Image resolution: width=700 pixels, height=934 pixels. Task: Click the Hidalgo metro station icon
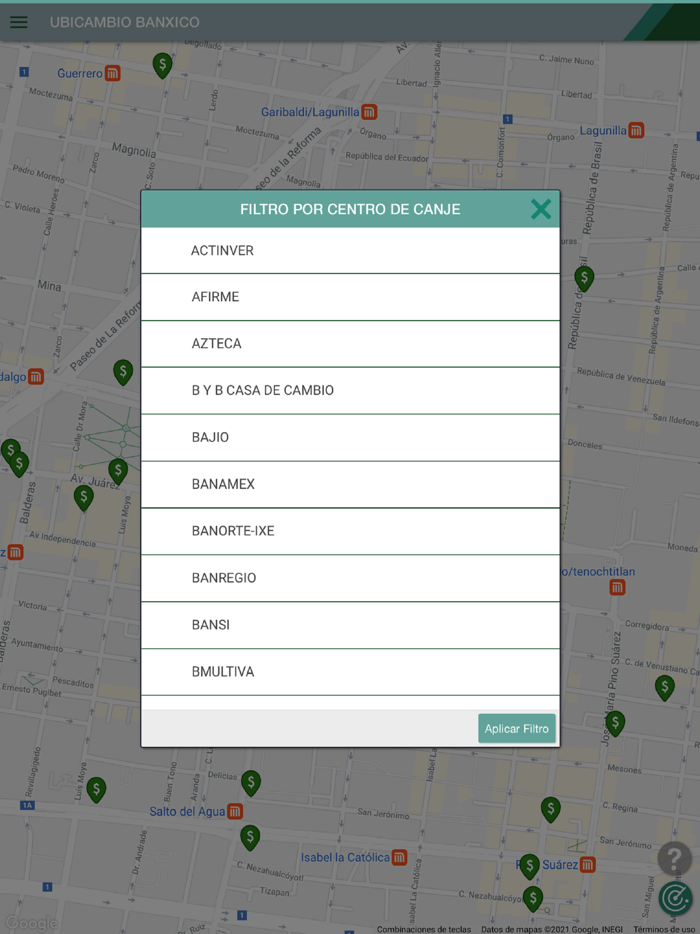point(36,377)
